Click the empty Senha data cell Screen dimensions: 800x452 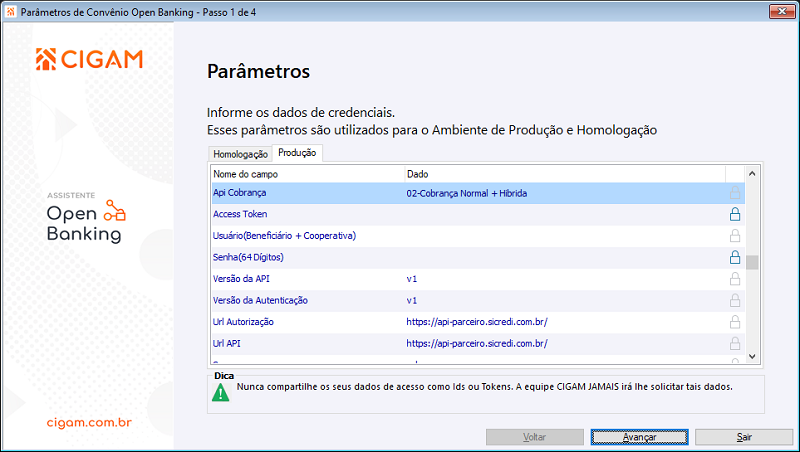(565, 257)
